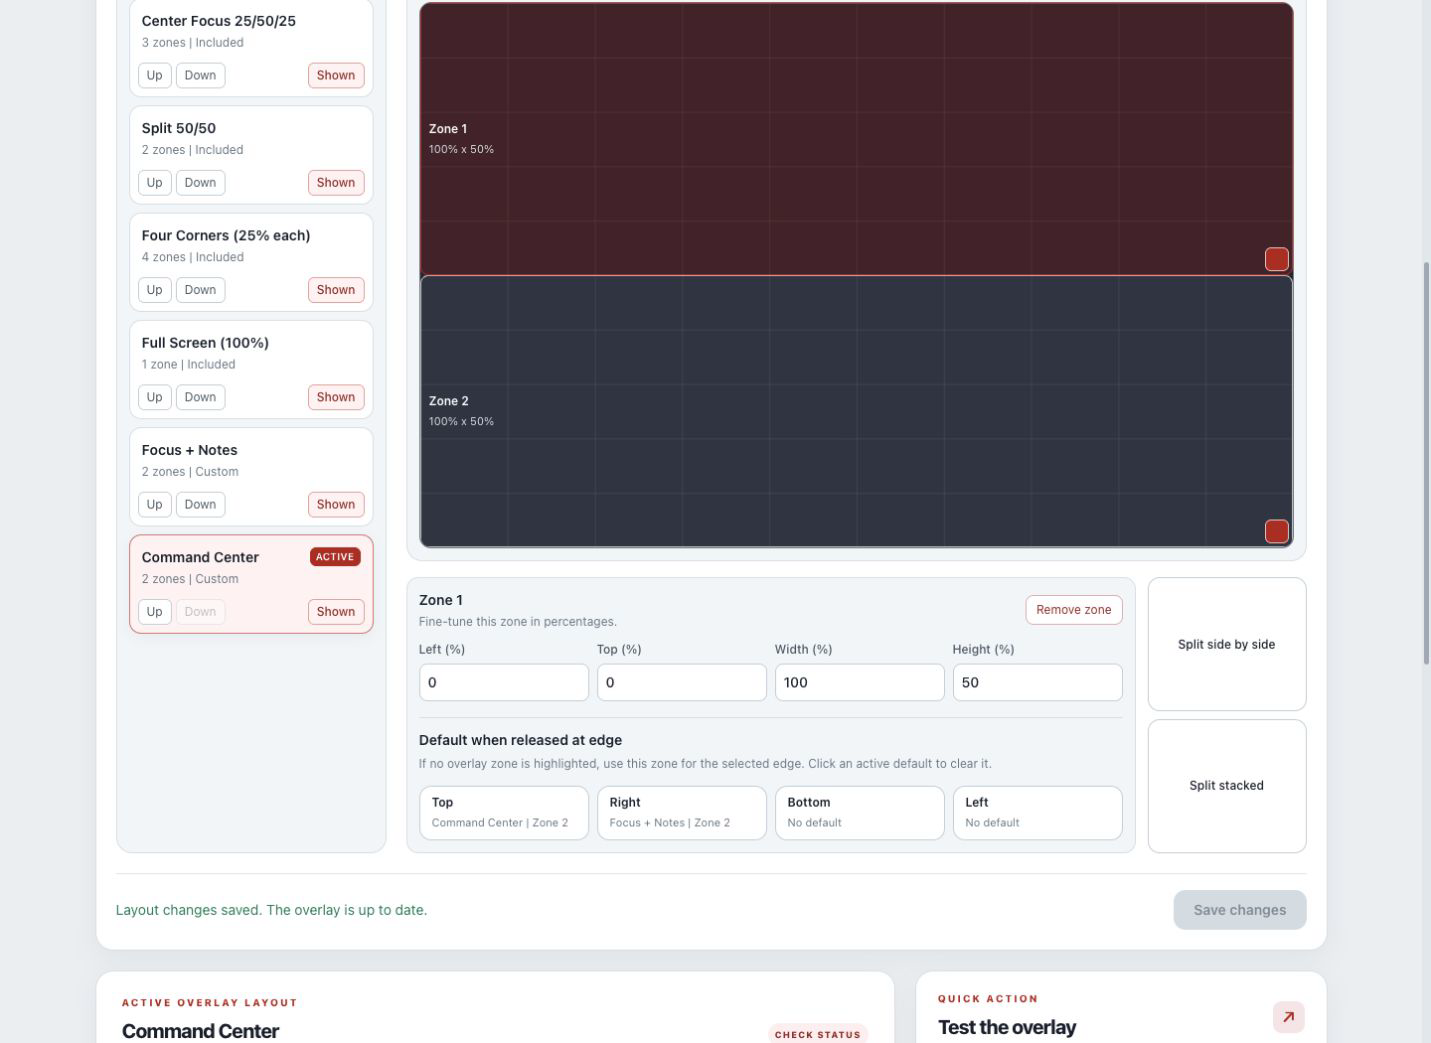Move Focus + Notes up
1431x1043 pixels.
pos(154,504)
